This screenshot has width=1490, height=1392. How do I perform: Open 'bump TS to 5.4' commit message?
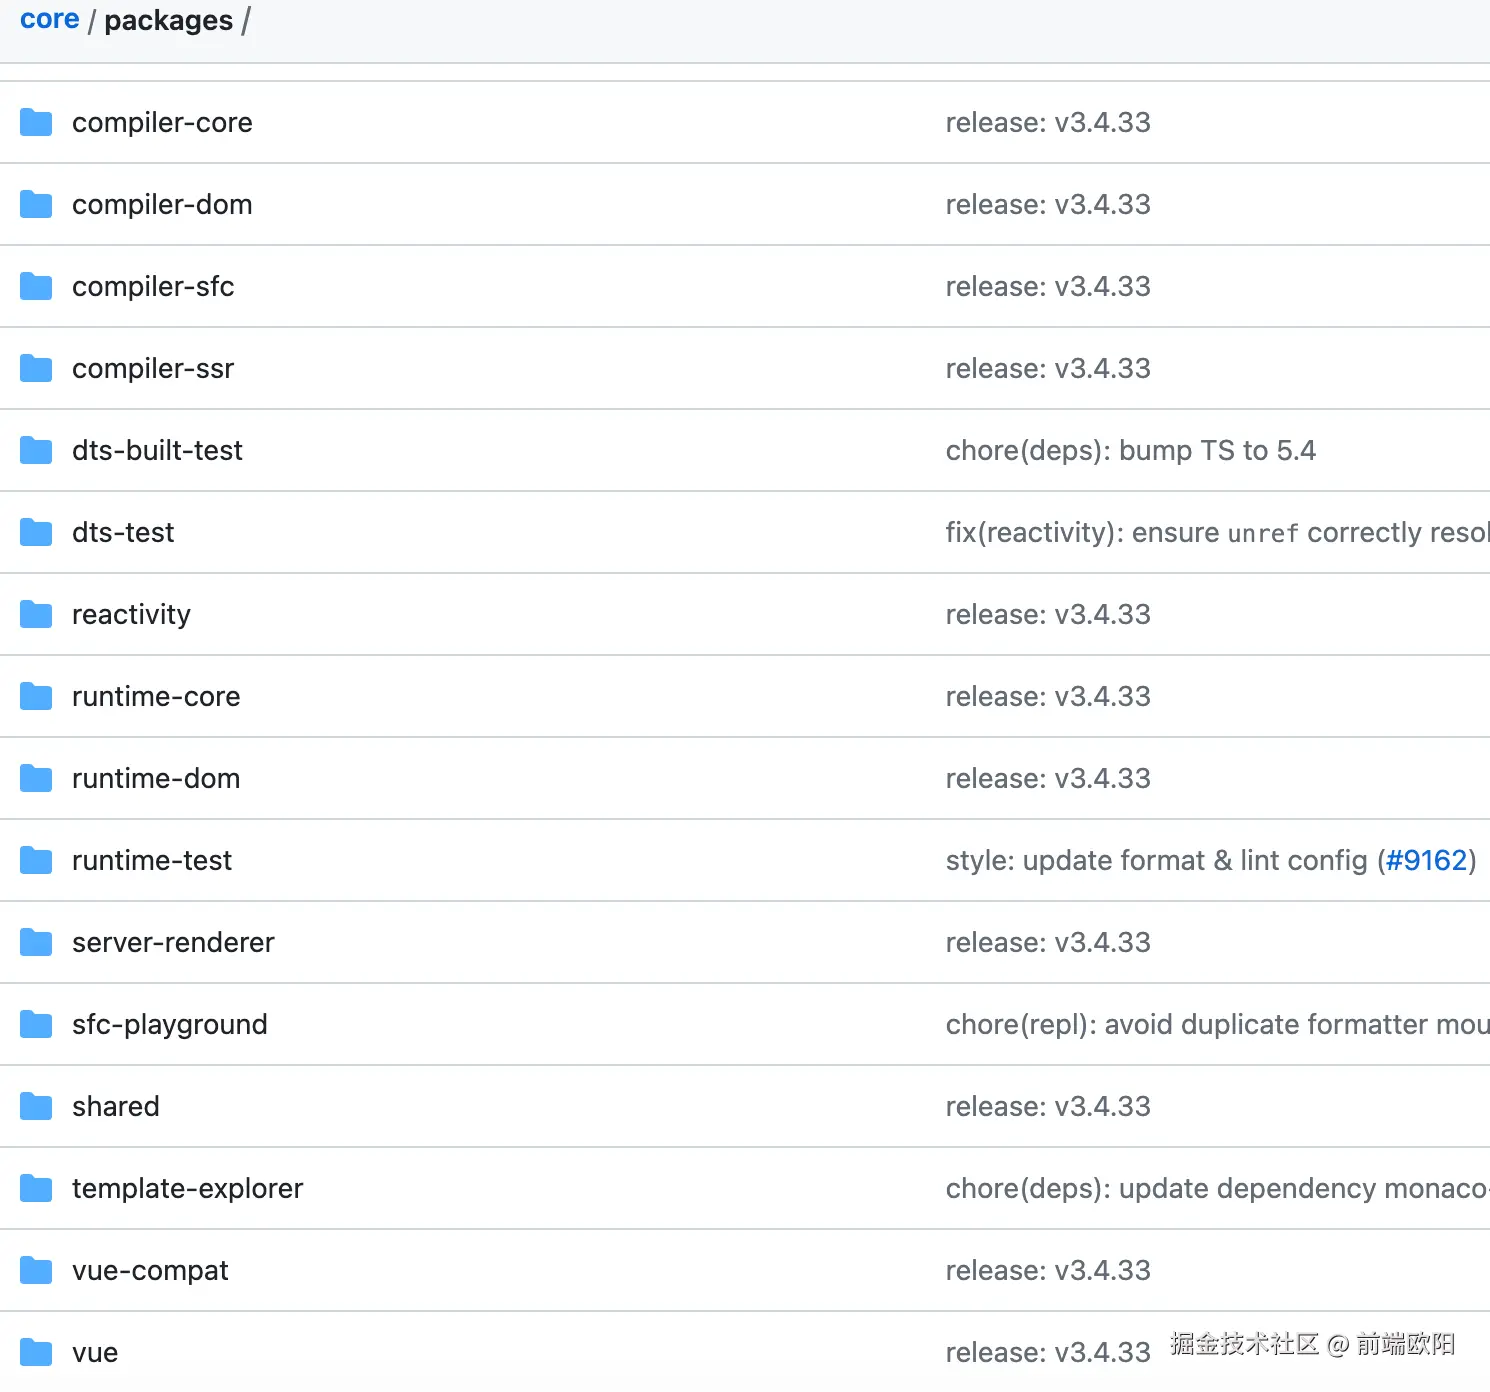click(x=1131, y=451)
